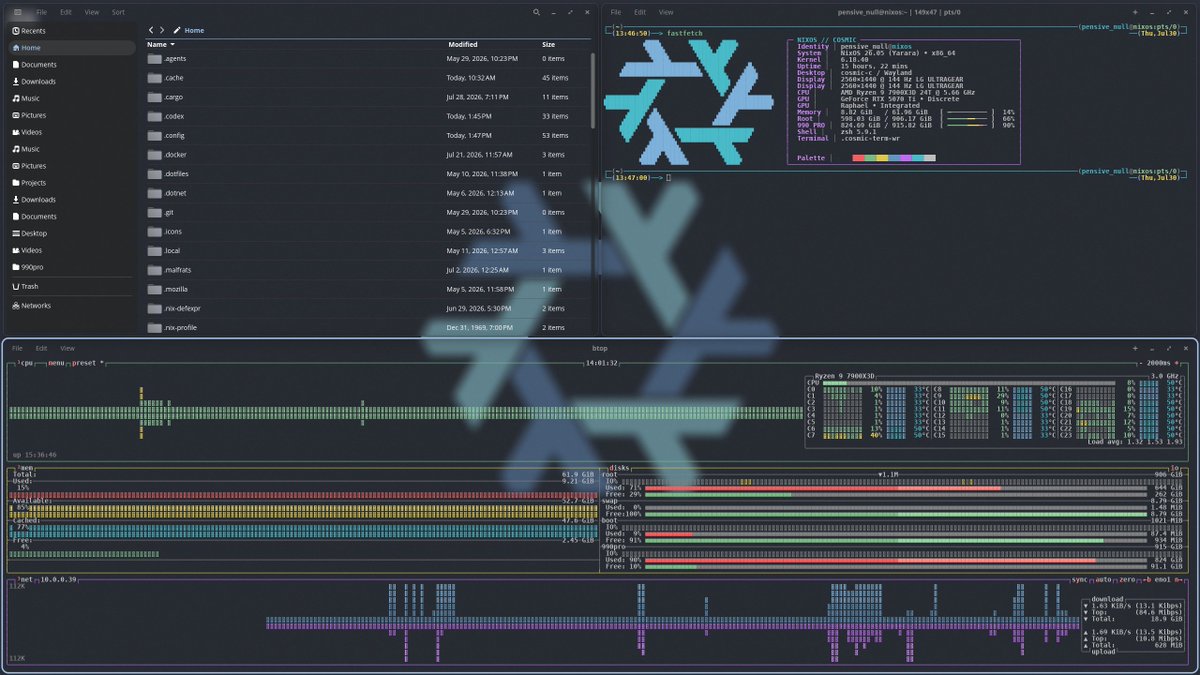The height and width of the screenshot is (675, 1200).
Task: Open Projects in the files sidebar
Action: 70,183
